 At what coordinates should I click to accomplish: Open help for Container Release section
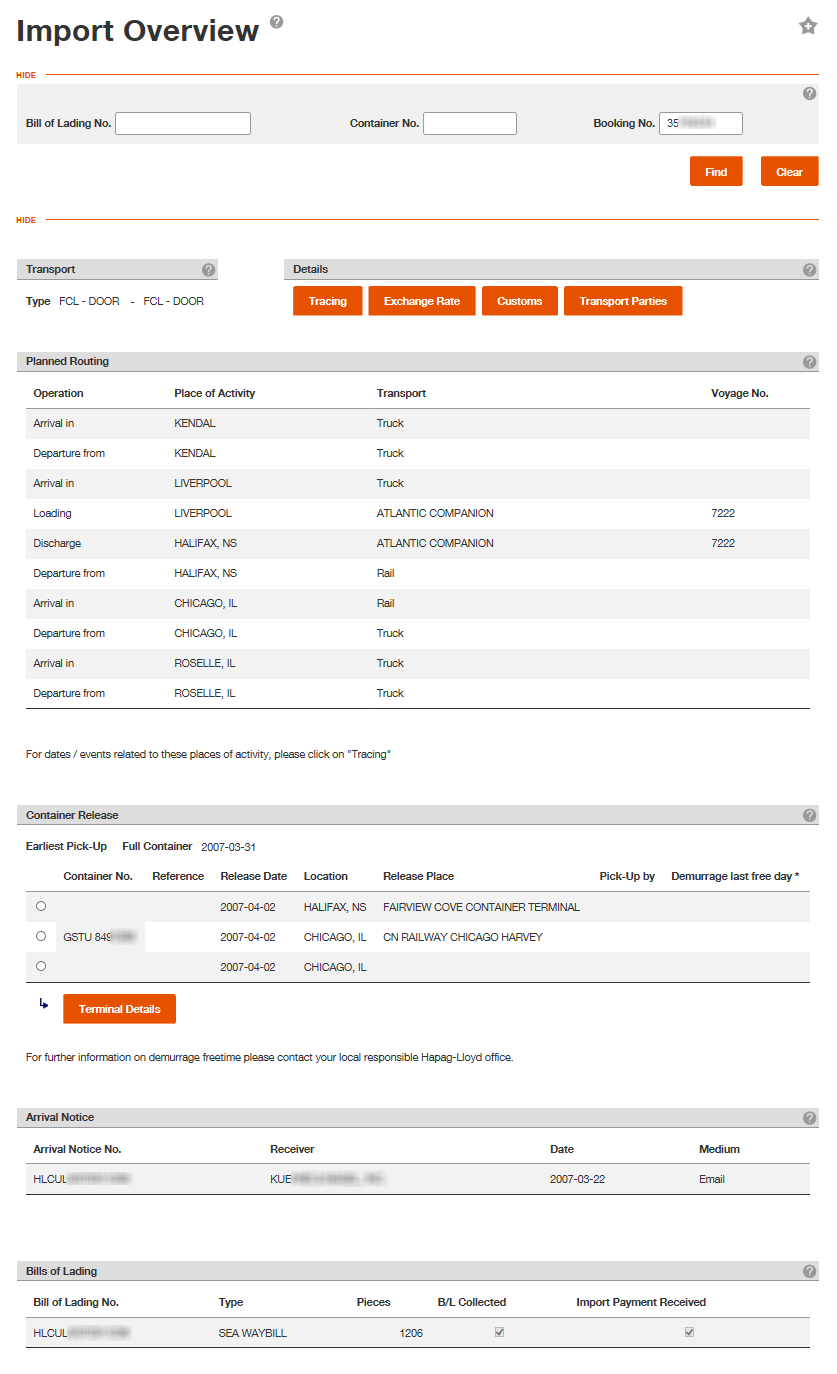[x=810, y=816]
